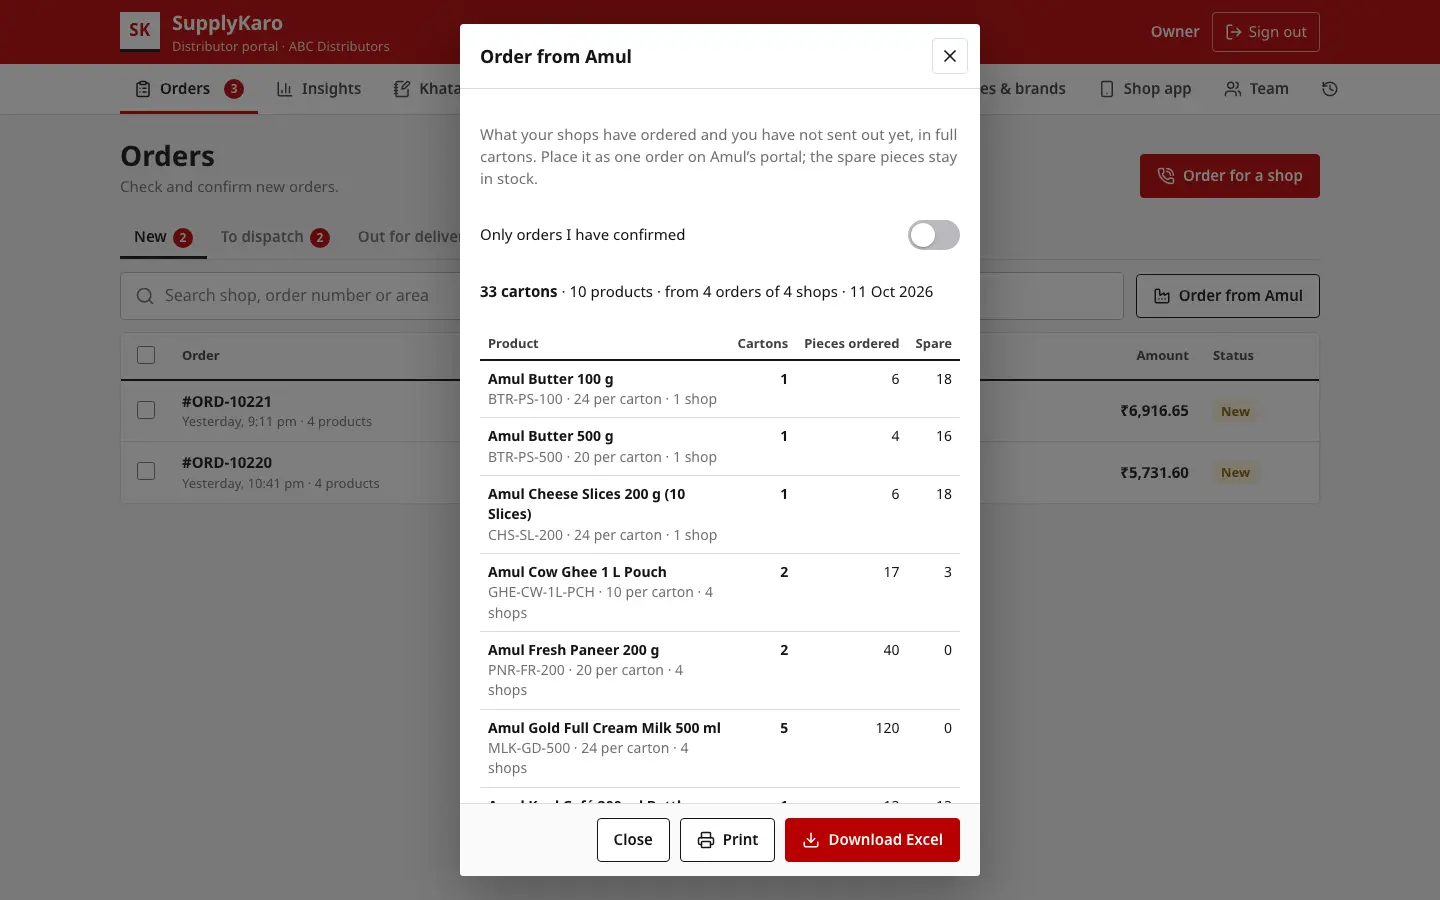
Task: Open order #ORD-10220
Action: click(x=227, y=463)
